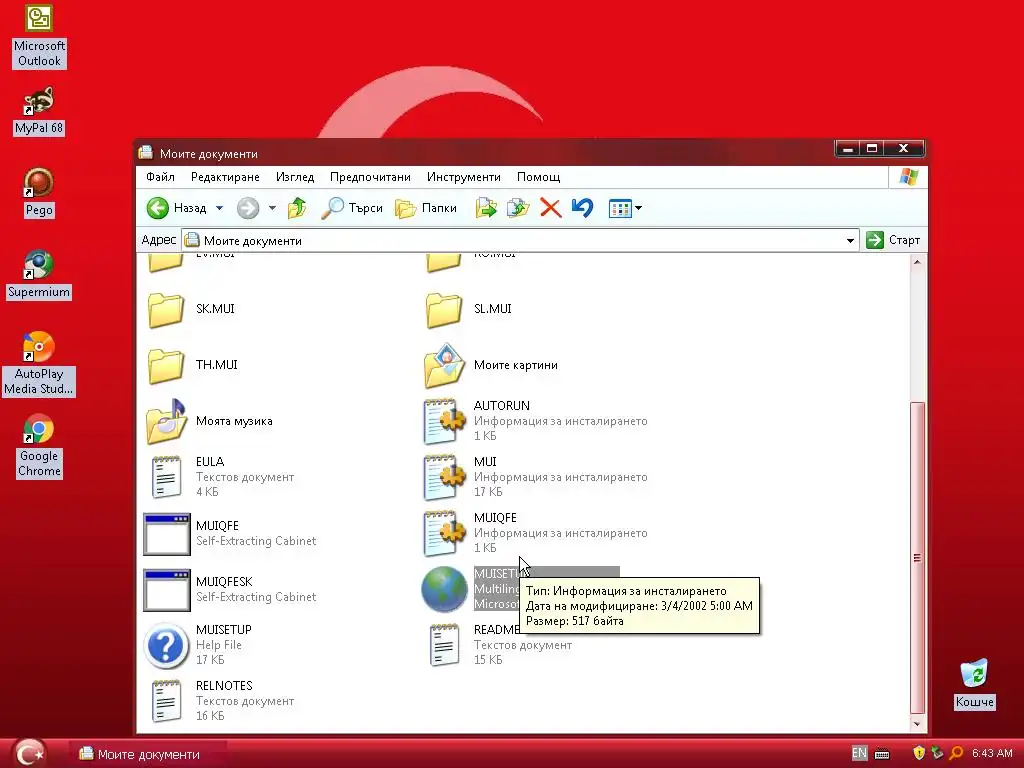This screenshot has height=768, width=1024.
Task: Expand the address bar dropdown
Action: pos(850,240)
